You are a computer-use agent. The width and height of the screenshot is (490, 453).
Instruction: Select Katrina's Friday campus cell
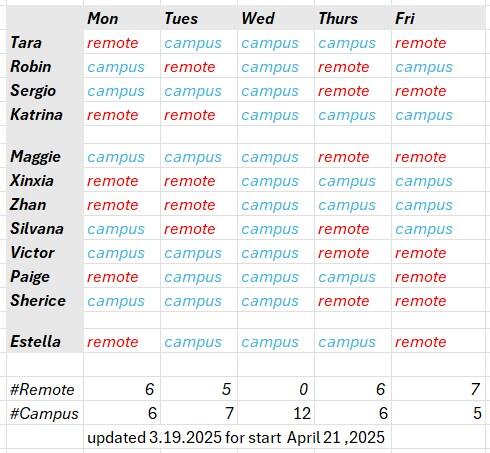click(439, 114)
